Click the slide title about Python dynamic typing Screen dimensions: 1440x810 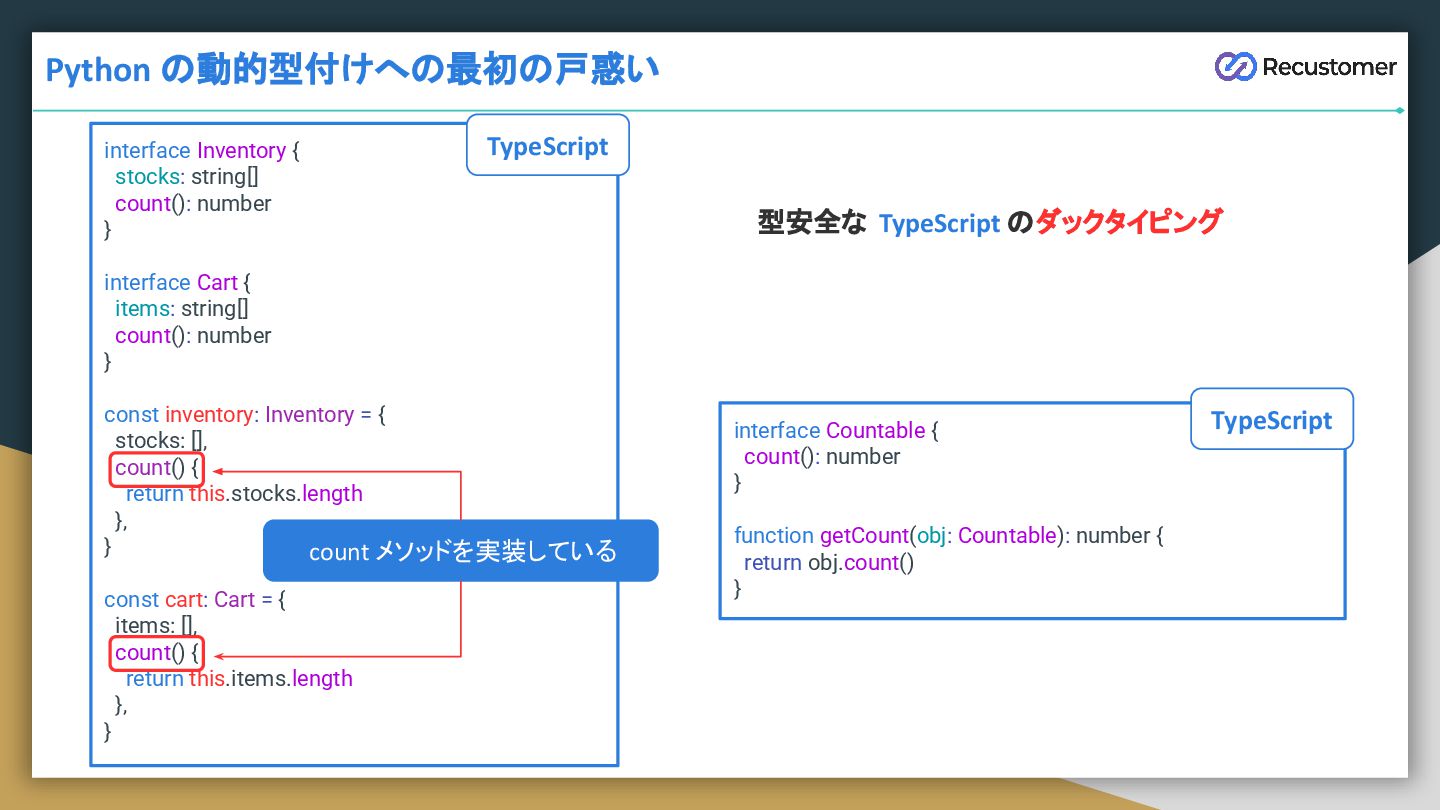(x=352, y=70)
